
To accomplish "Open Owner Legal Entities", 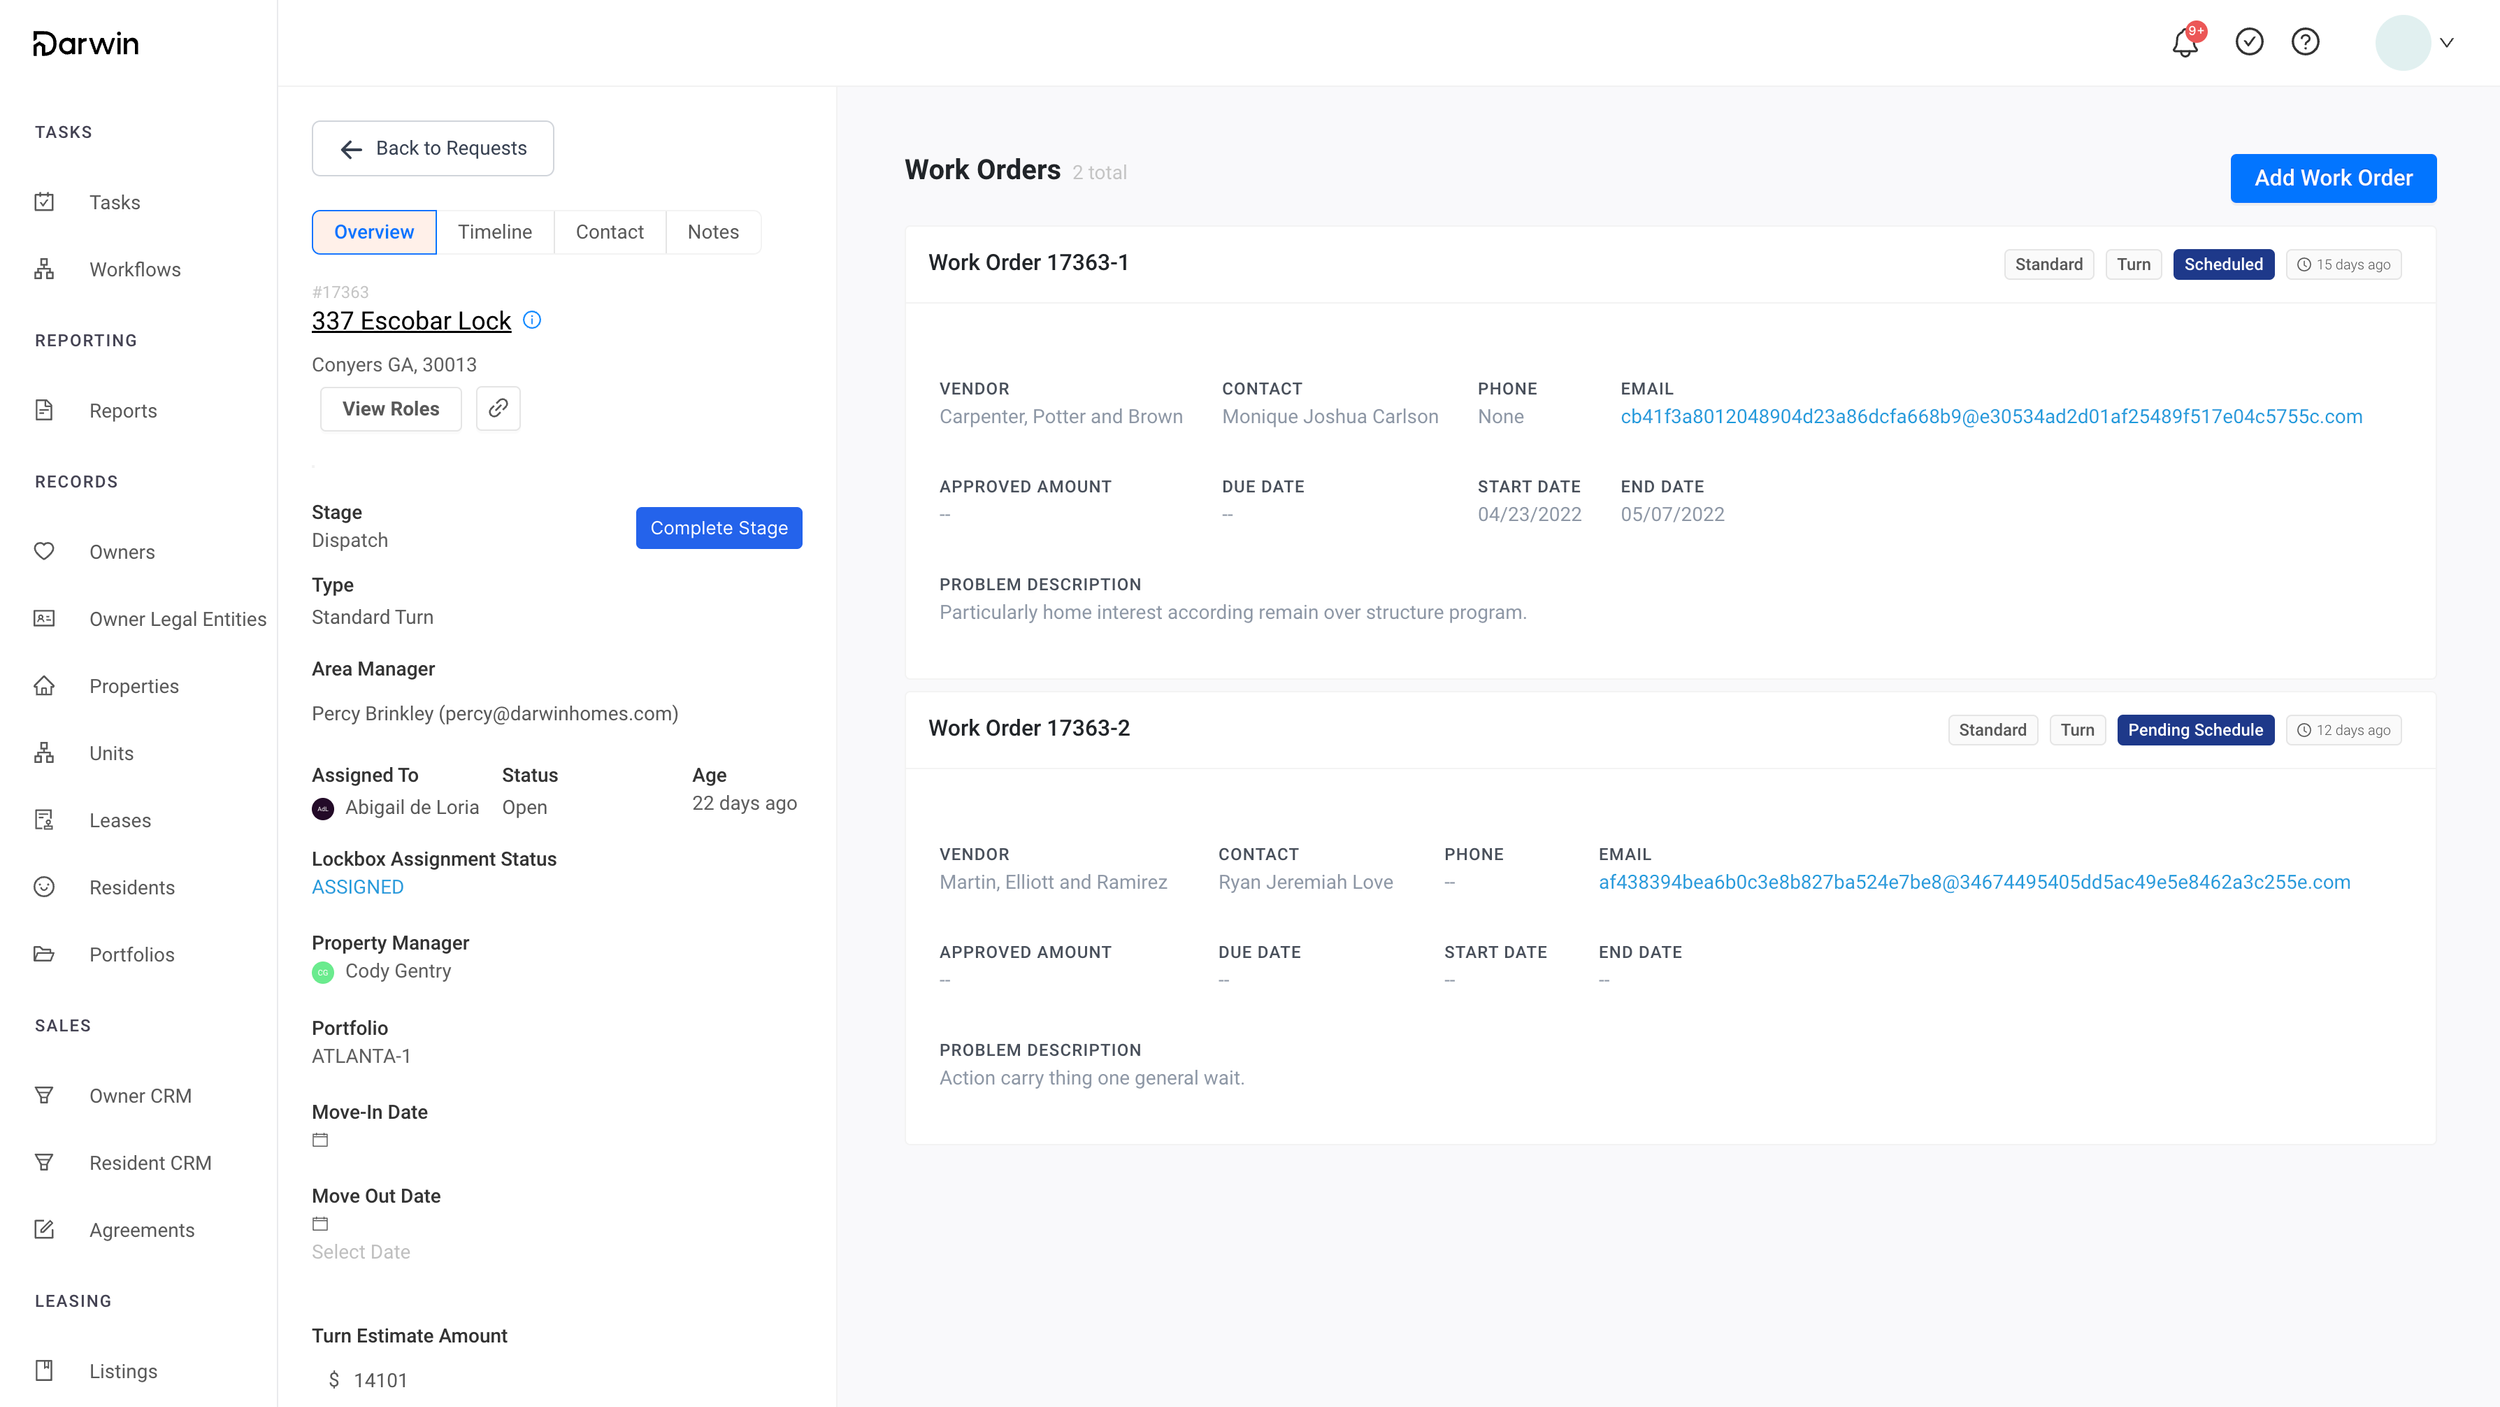I will pos(177,618).
